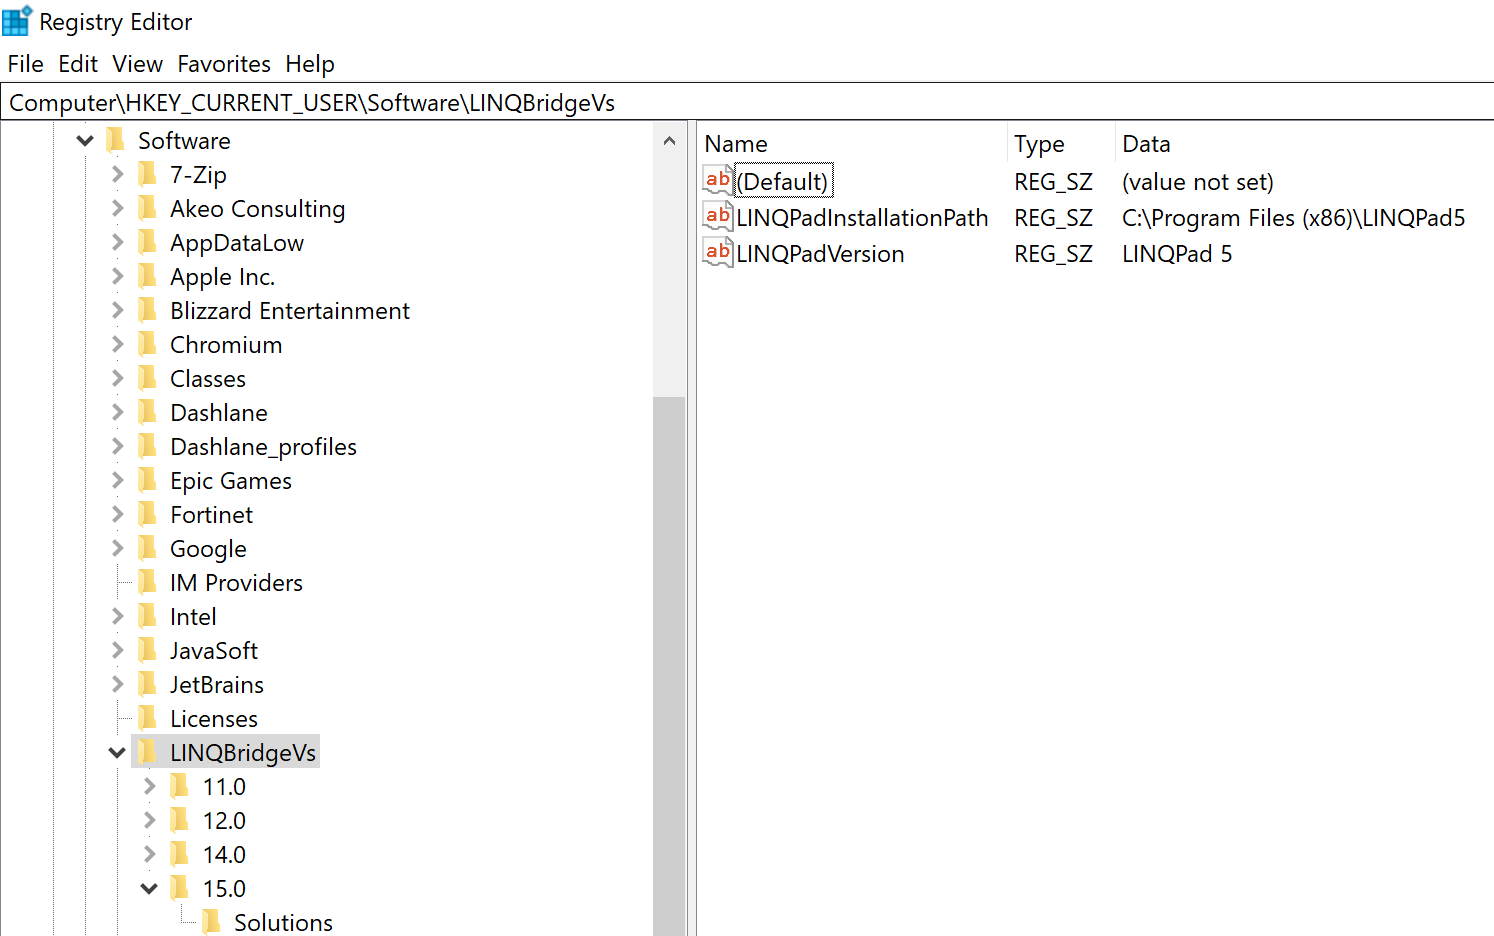Click the JavaSoft folder icon

(147, 650)
